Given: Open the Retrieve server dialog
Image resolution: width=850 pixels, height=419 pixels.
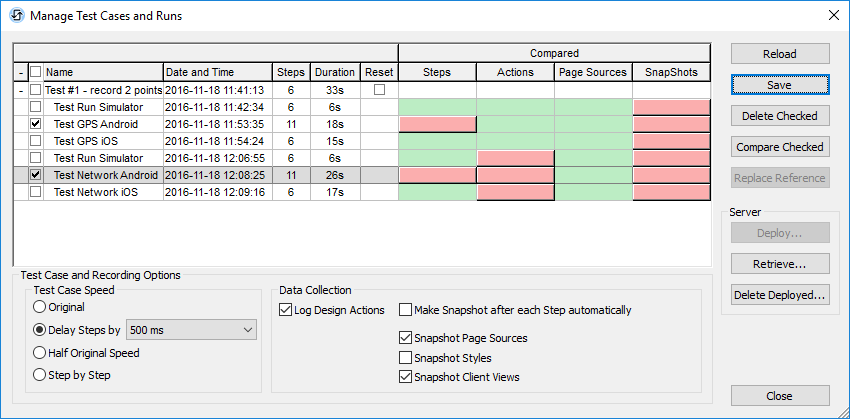Looking at the screenshot, I should click(780, 264).
